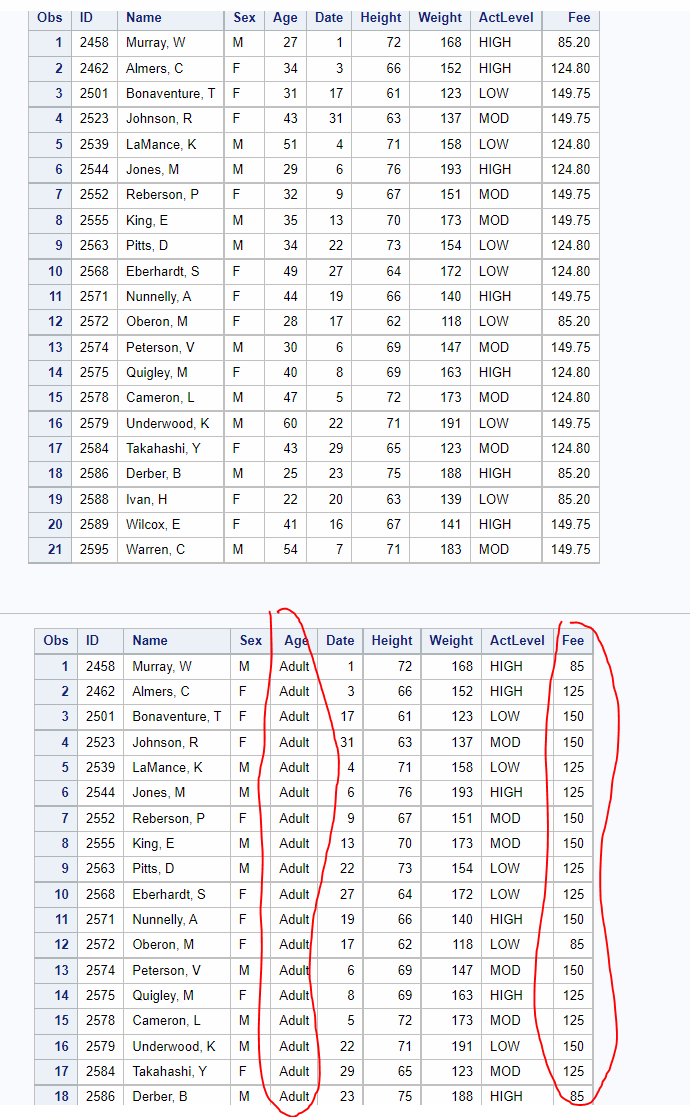Select 149.75 fee in Johnson, R row
The width and height of the screenshot is (690, 1117).
(570, 118)
